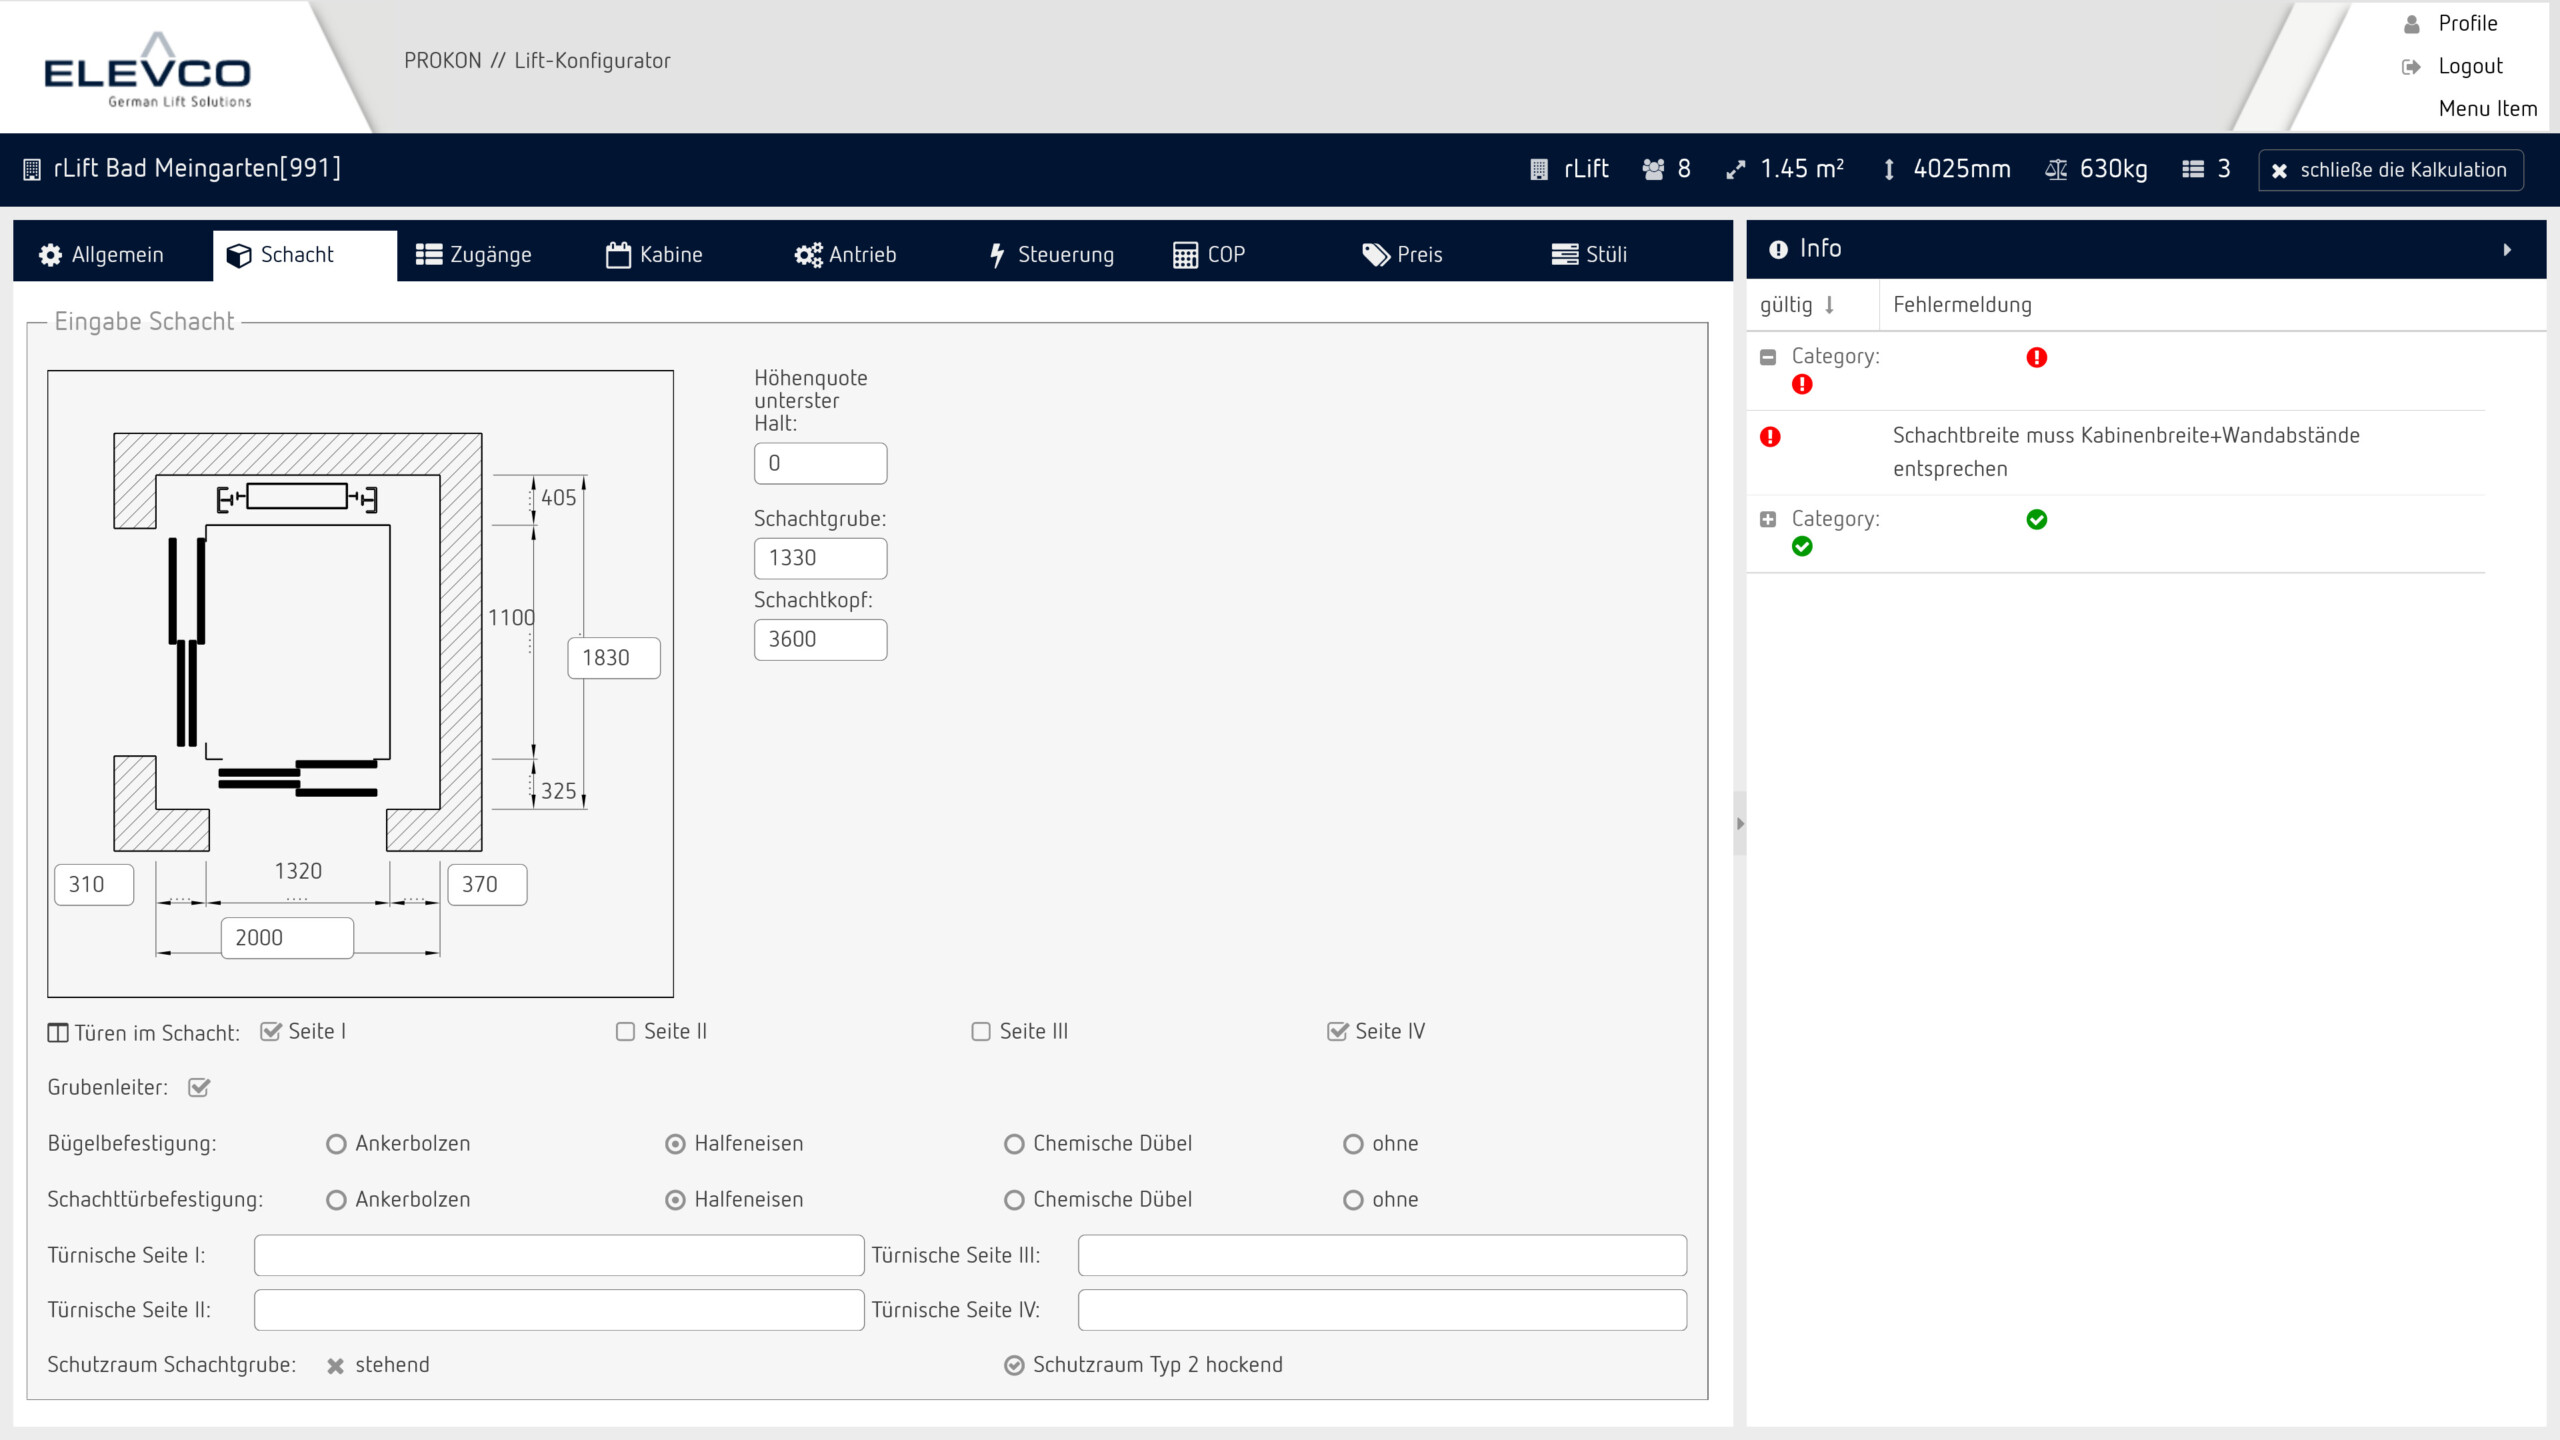Click the Menu Item link
The image size is (2560, 1440).
click(2487, 109)
